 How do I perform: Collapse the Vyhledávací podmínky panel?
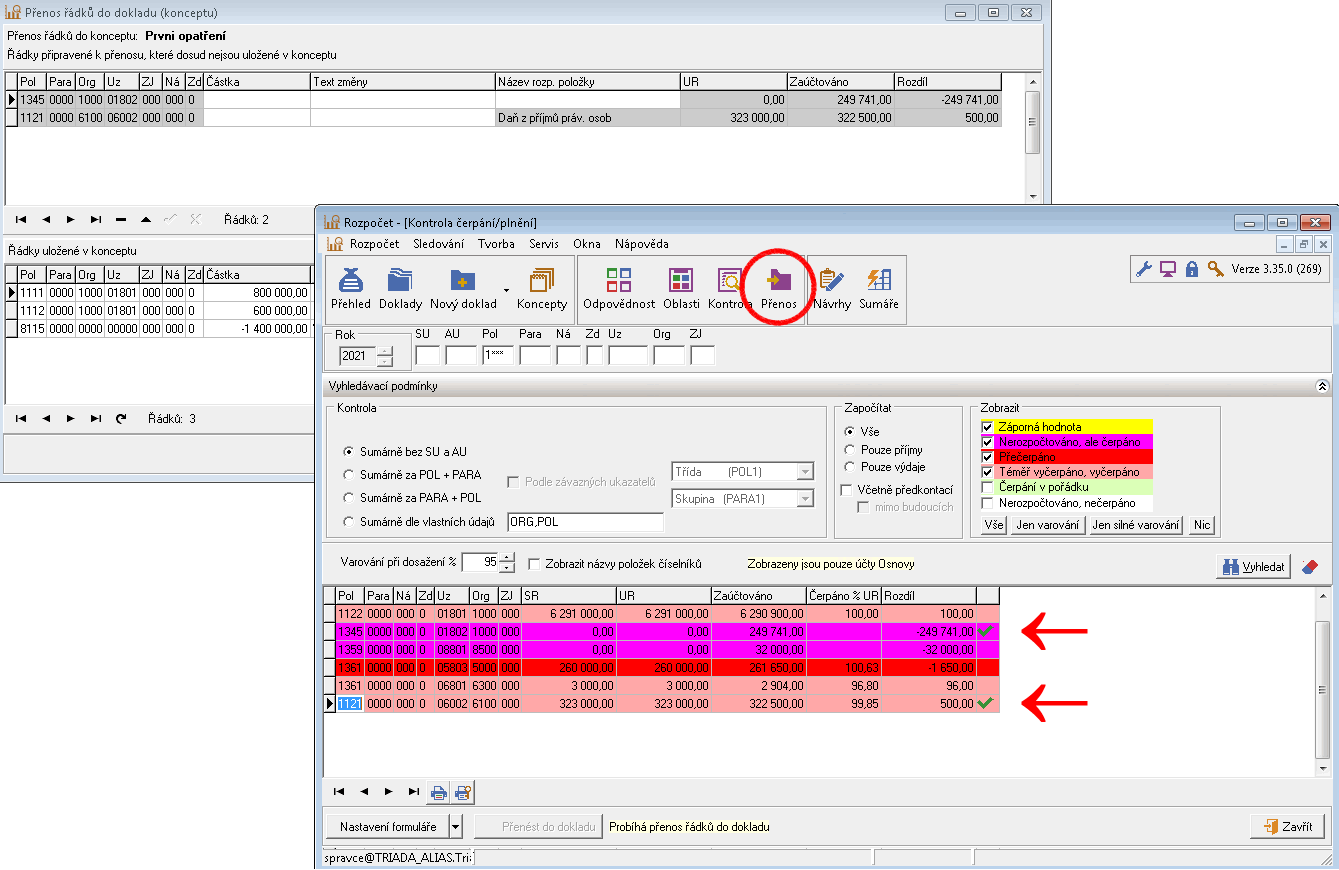click(1322, 386)
